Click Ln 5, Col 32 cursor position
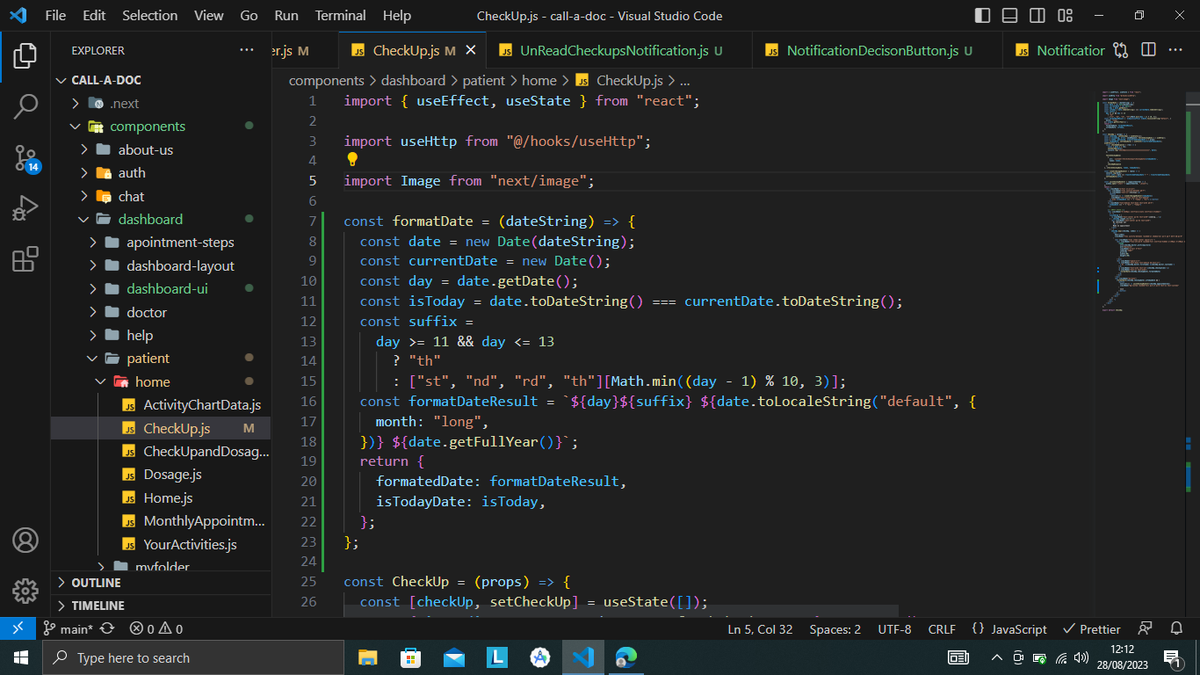1200x675 pixels. tap(760, 629)
